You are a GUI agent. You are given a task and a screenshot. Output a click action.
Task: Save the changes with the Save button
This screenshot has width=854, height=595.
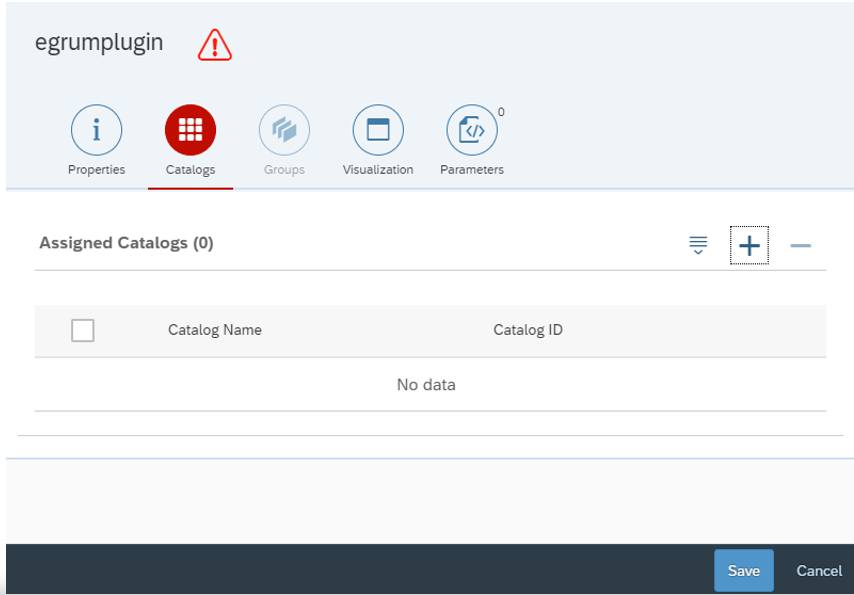744,570
